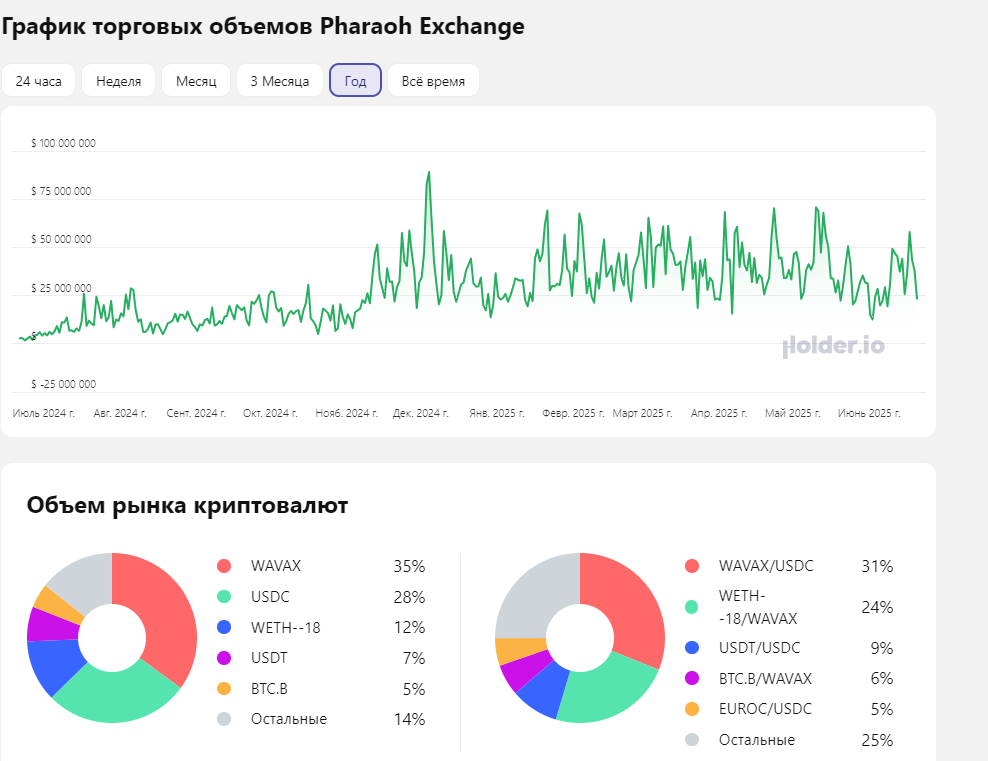Click the WAVAX legend label
Image resolution: width=988 pixels, height=761 pixels.
[x=276, y=566]
